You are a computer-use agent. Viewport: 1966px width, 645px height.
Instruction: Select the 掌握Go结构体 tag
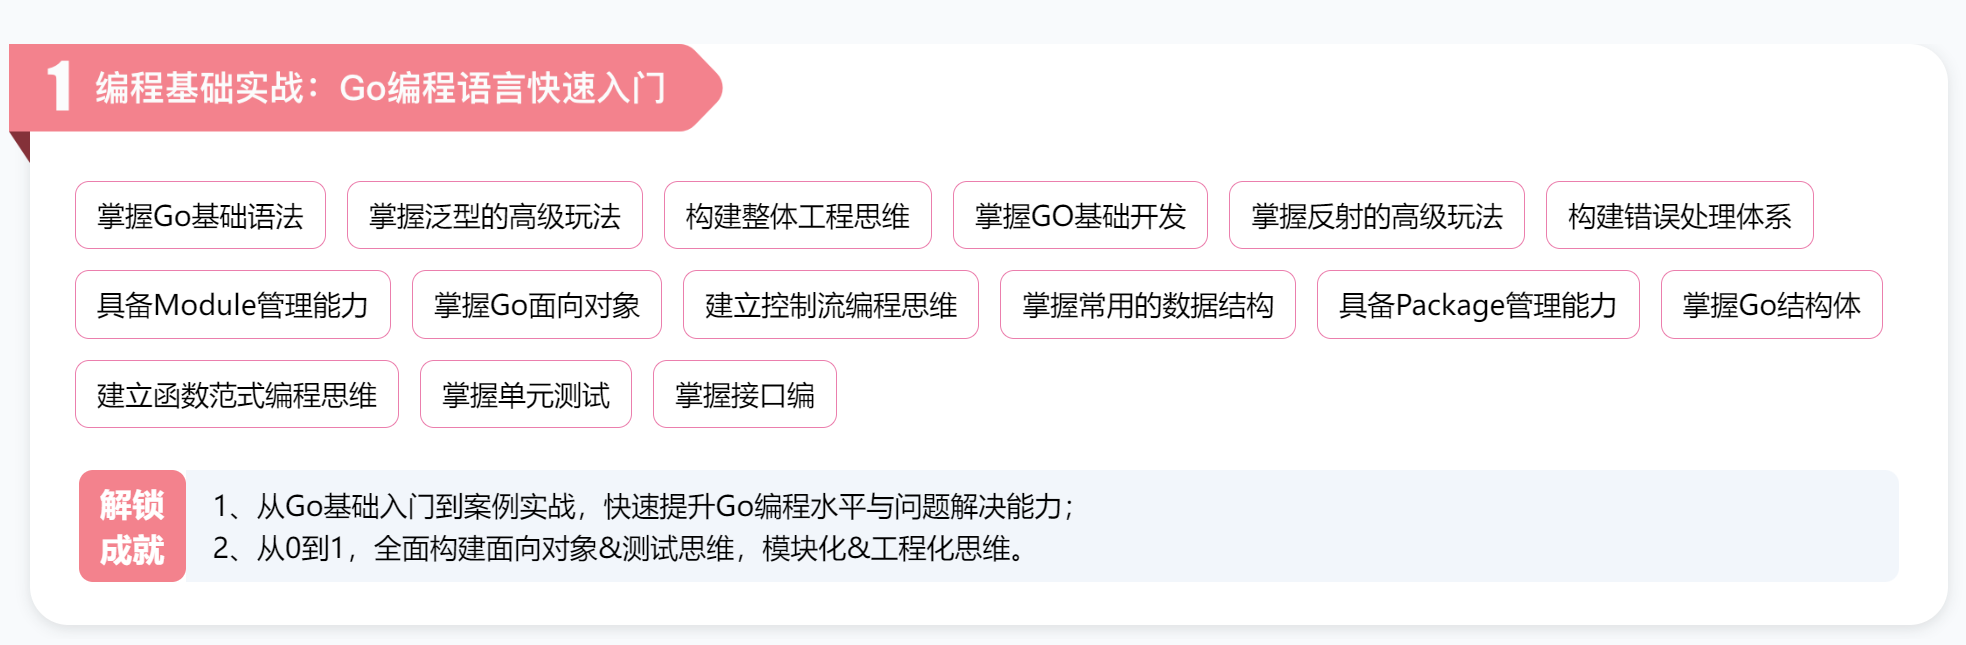(1771, 305)
